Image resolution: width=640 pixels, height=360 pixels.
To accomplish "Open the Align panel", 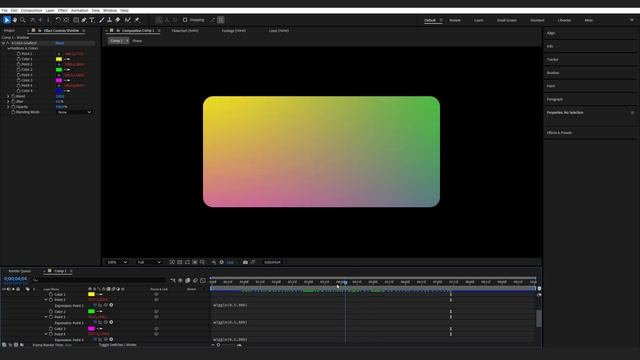I will pos(551,33).
